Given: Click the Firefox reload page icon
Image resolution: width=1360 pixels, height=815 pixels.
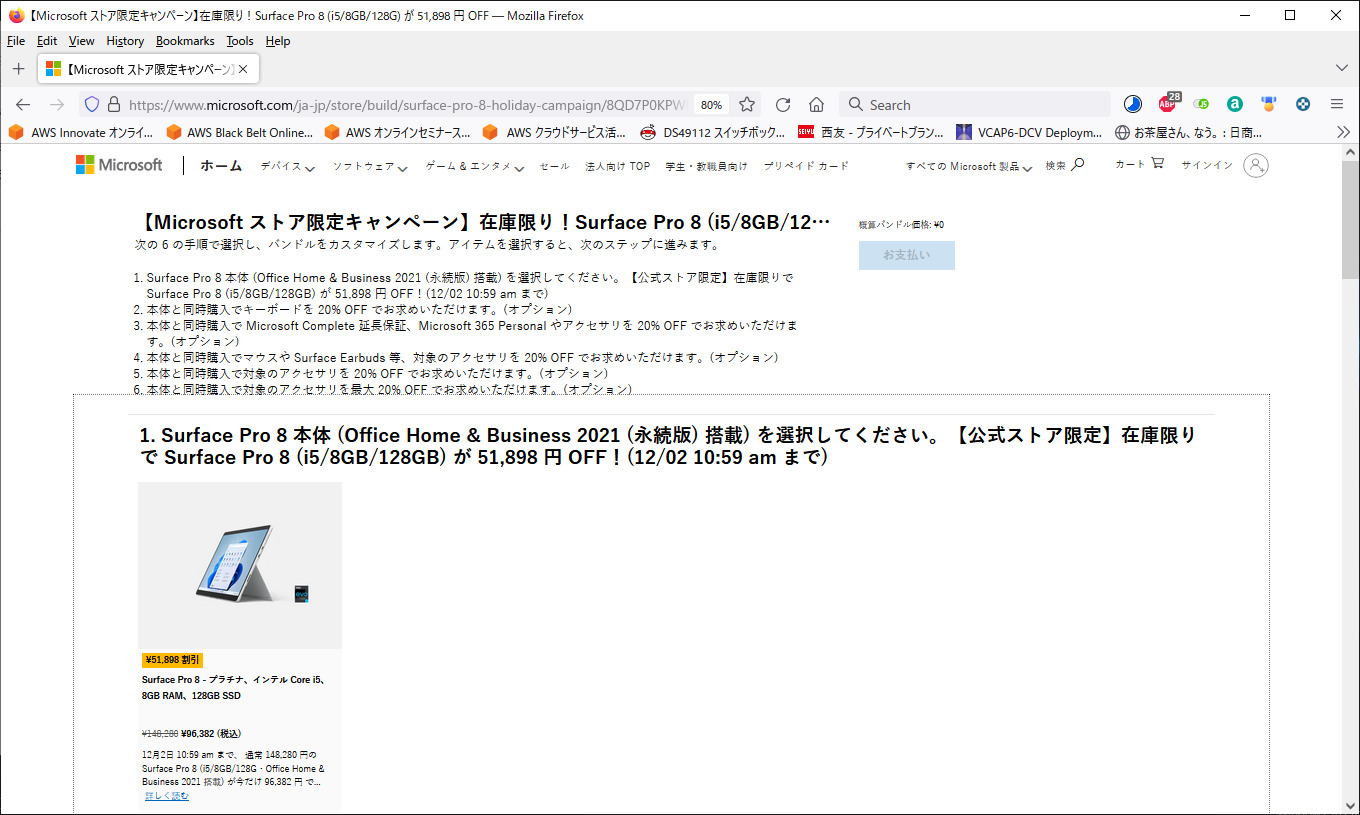Looking at the screenshot, I should point(783,105).
